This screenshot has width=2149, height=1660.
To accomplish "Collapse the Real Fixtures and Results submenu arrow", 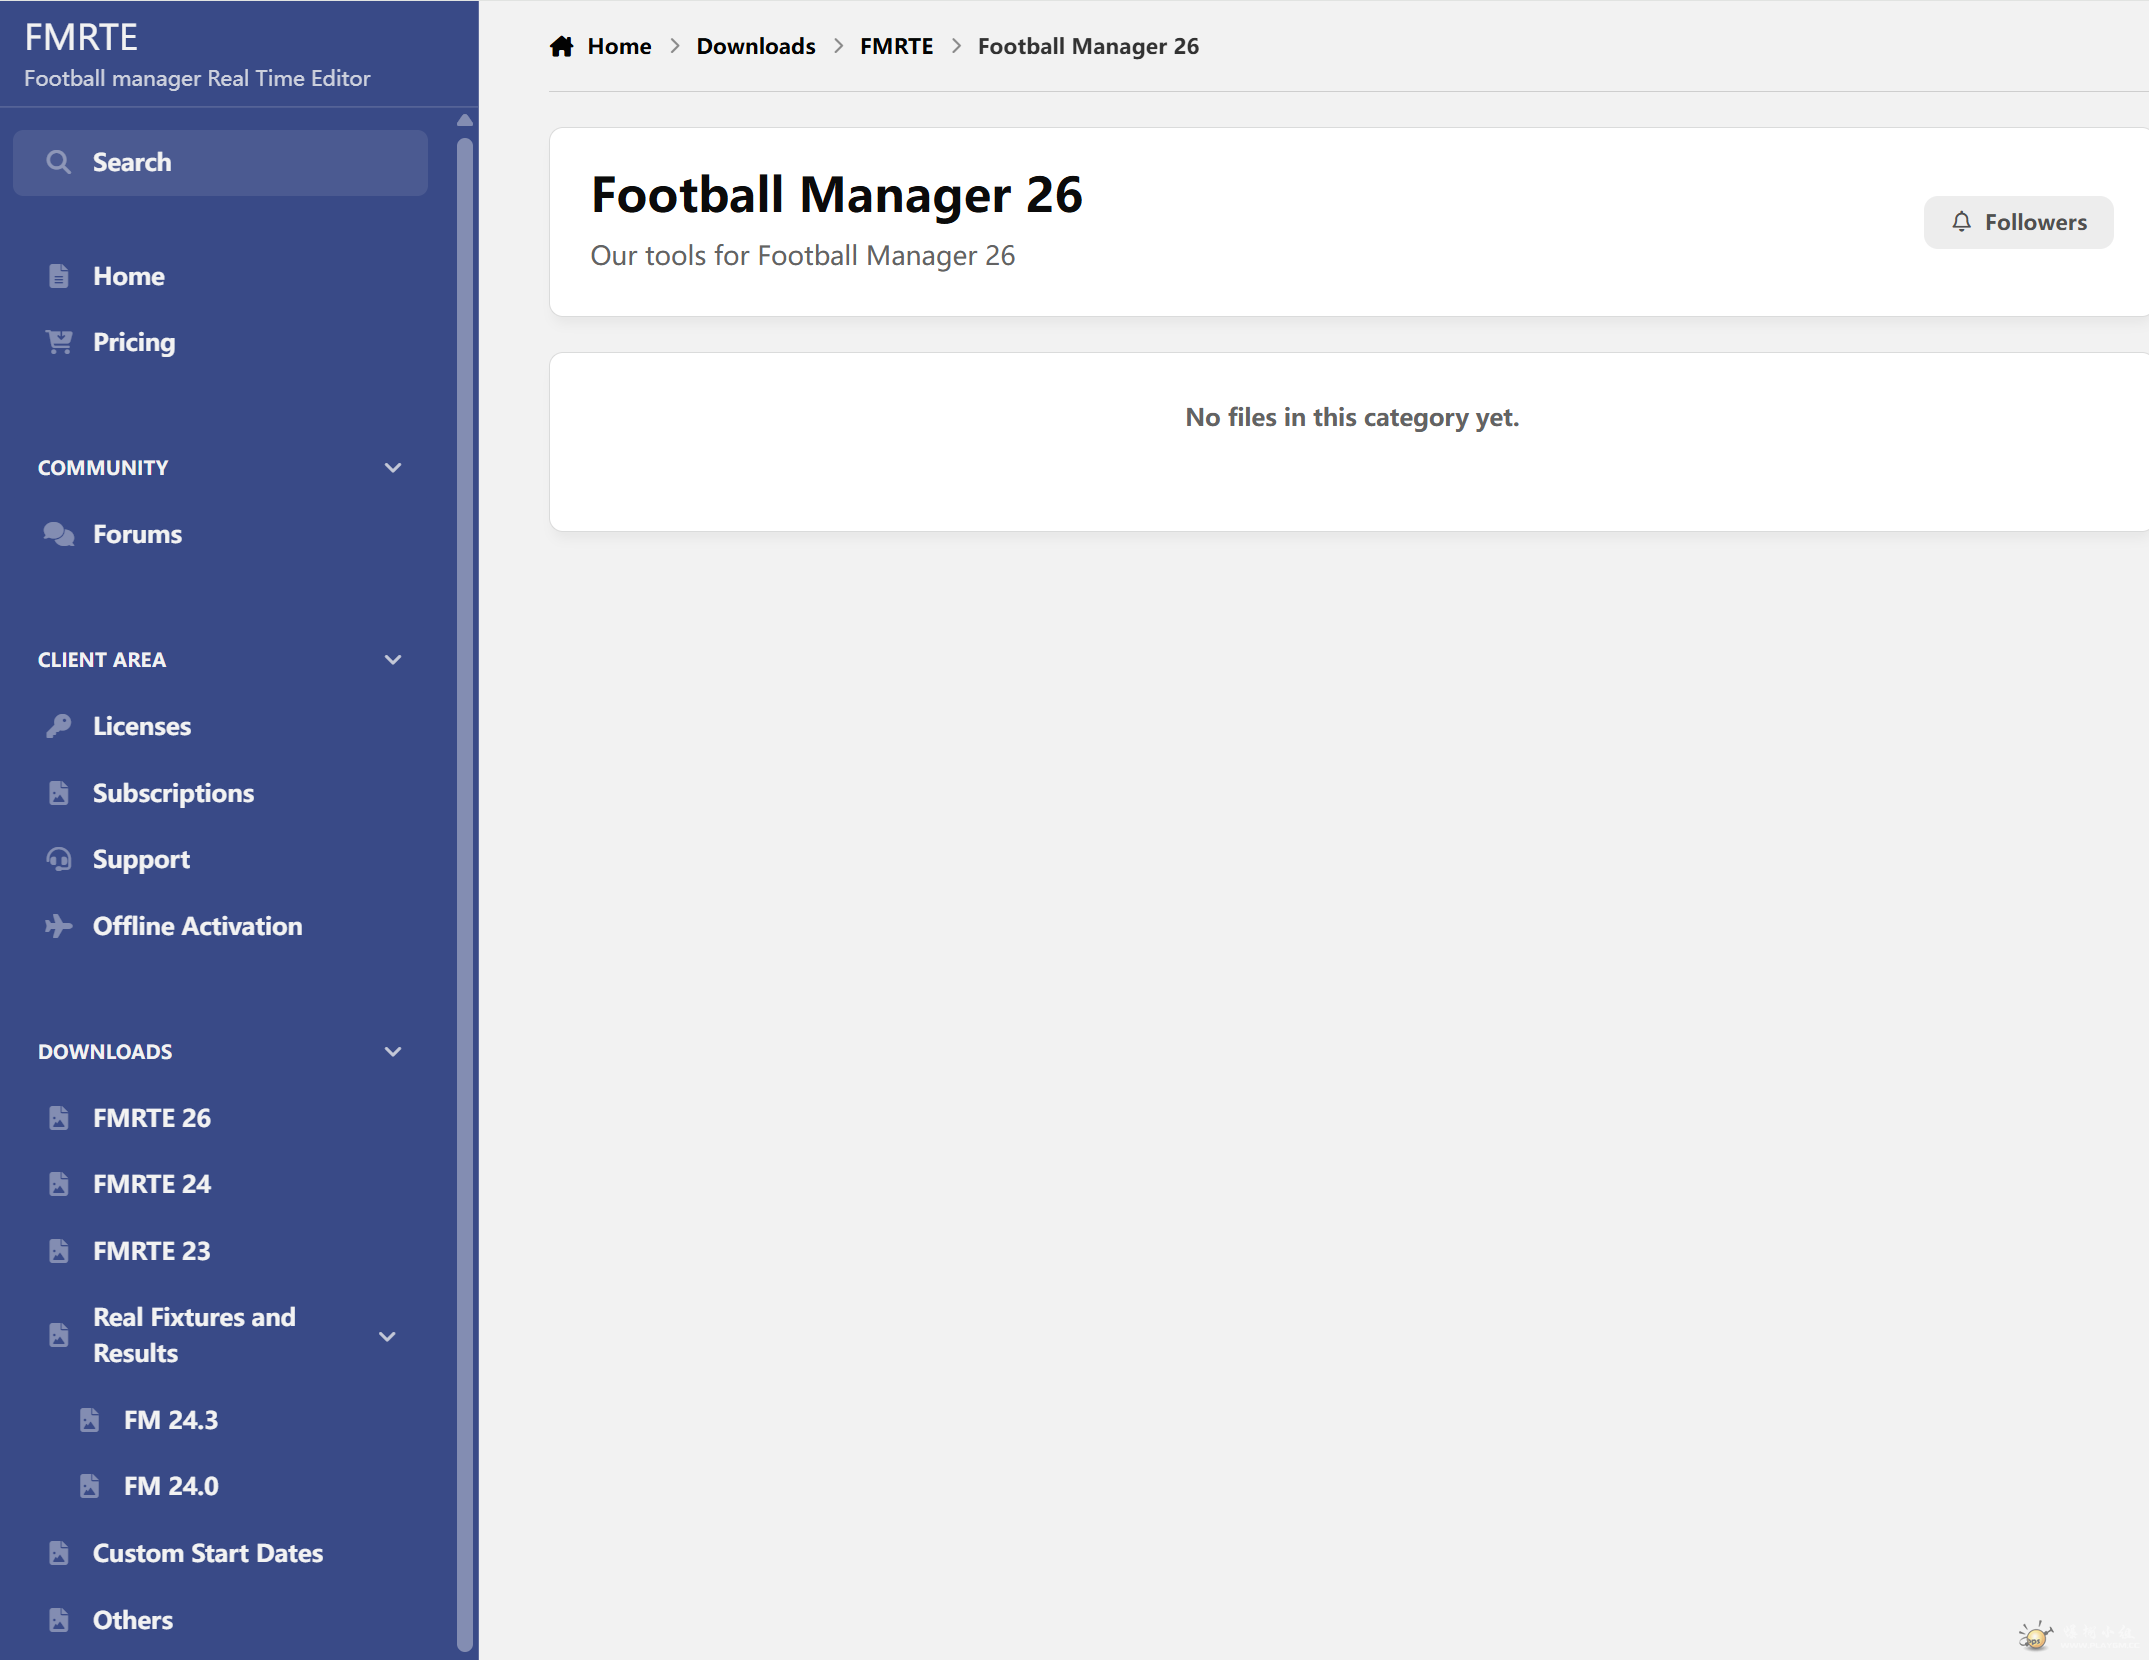I will [387, 1336].
